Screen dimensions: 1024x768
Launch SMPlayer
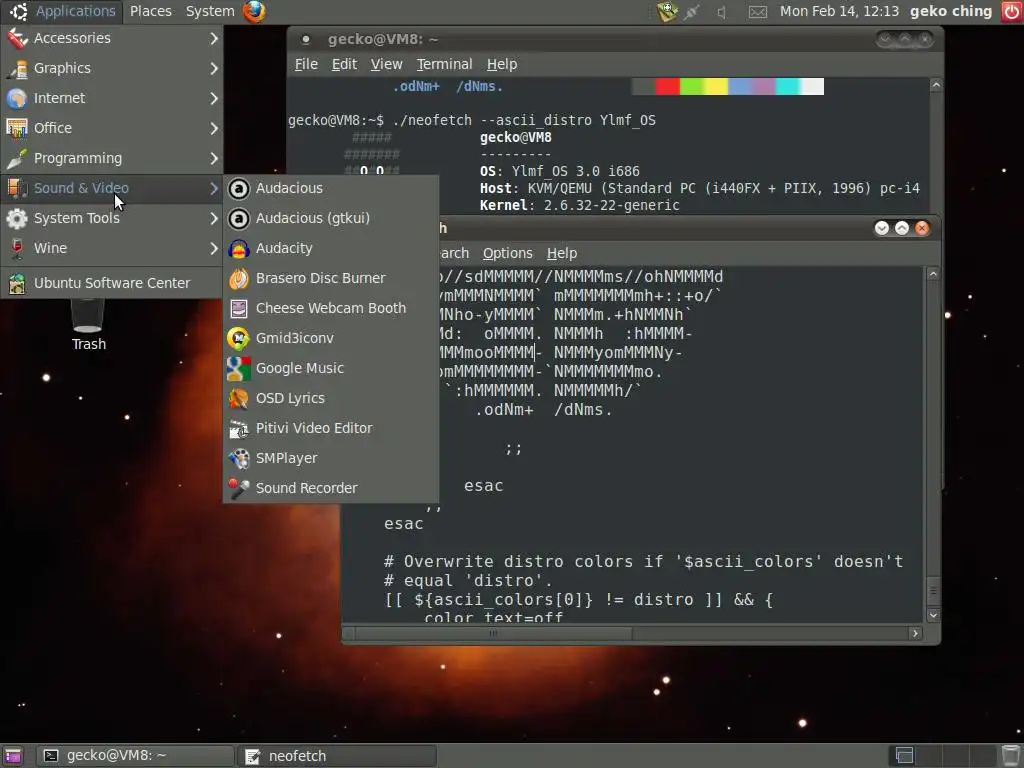pos(330,458)
